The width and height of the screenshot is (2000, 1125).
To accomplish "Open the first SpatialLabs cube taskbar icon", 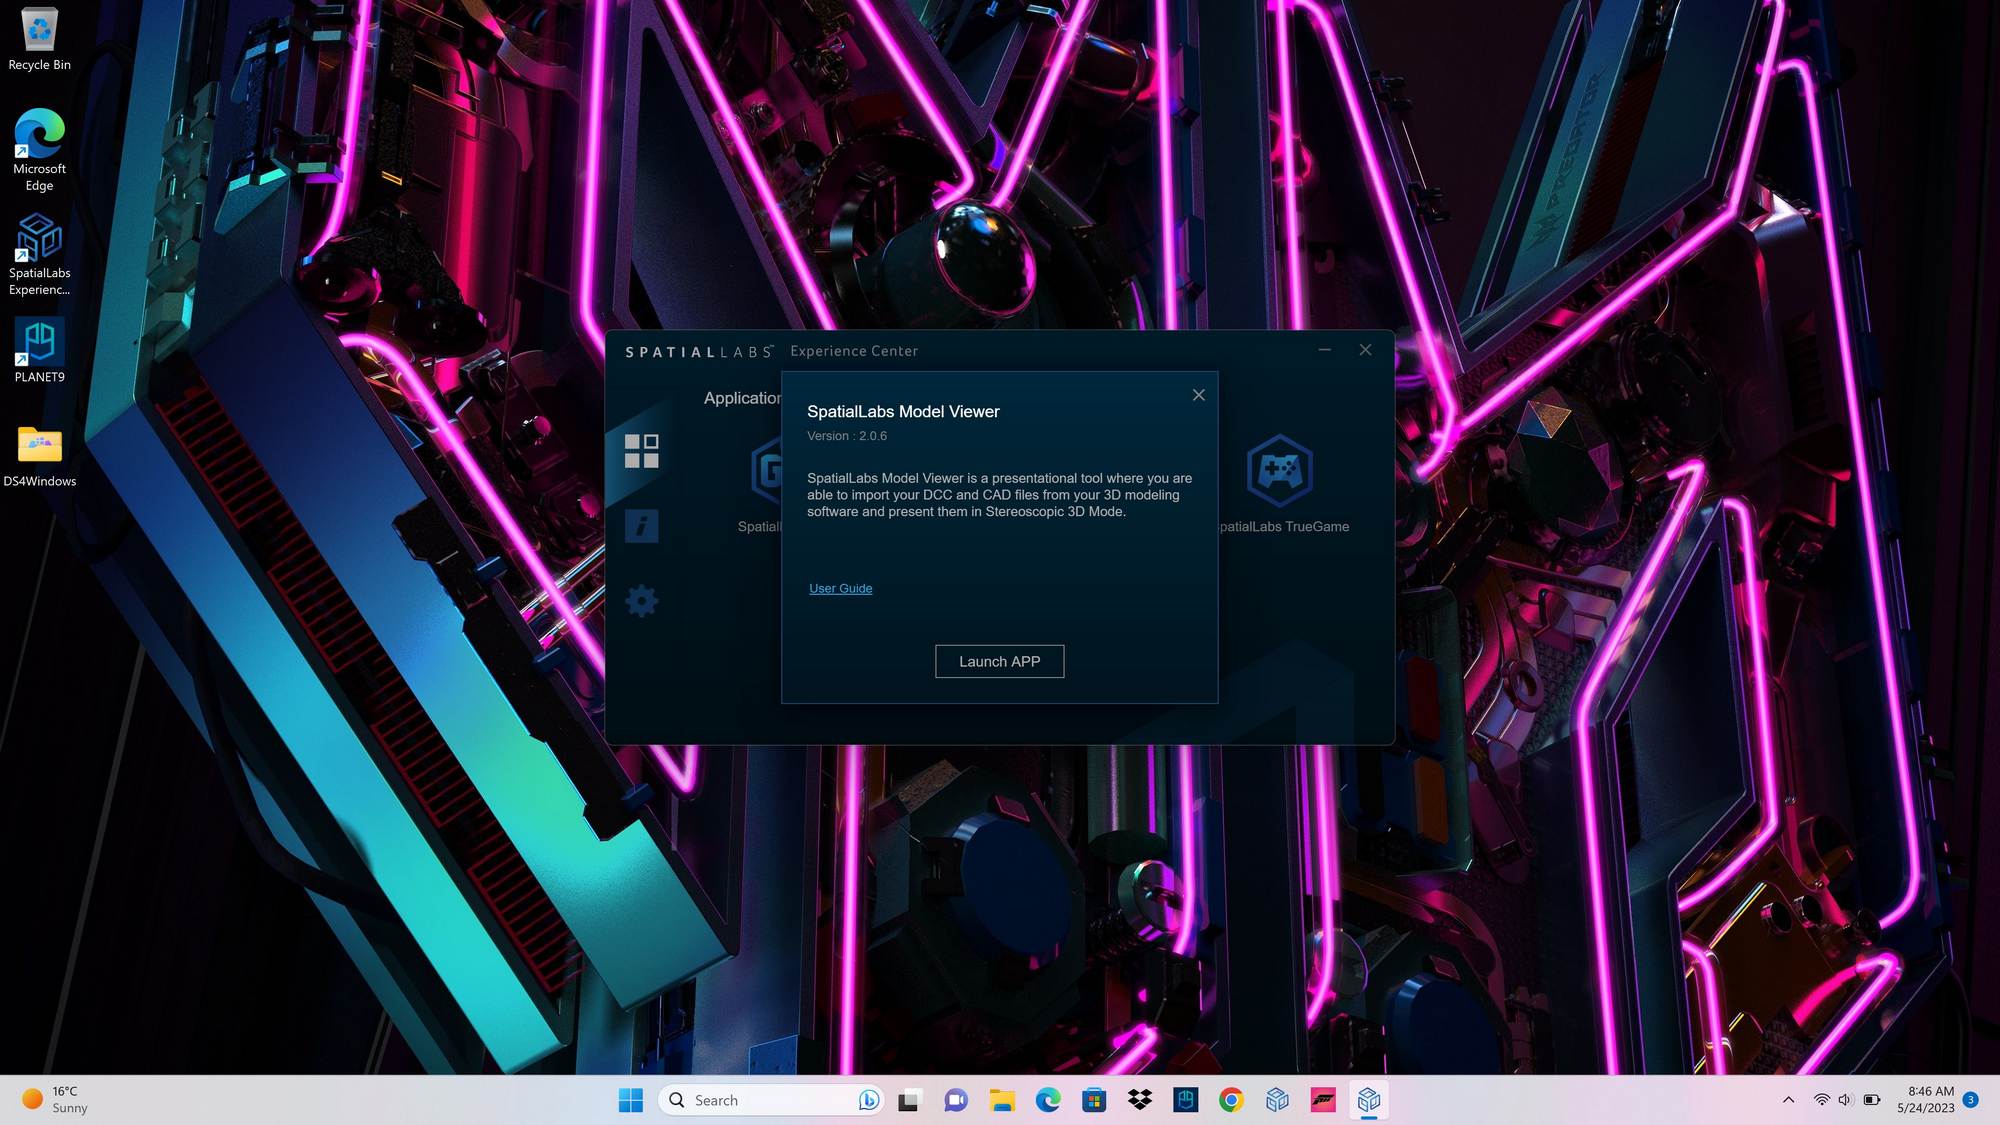I will [x=1277, y=1100].
